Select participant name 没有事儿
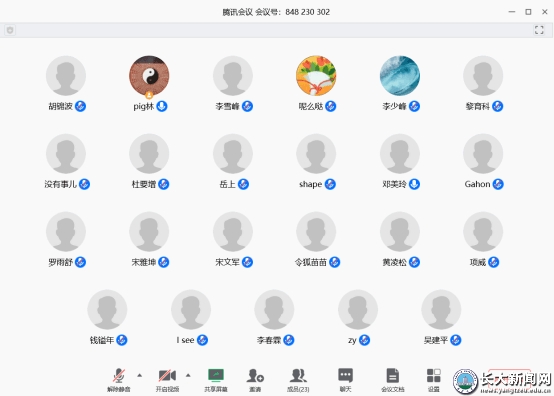The image size is (554, 396). coord(60,184)
